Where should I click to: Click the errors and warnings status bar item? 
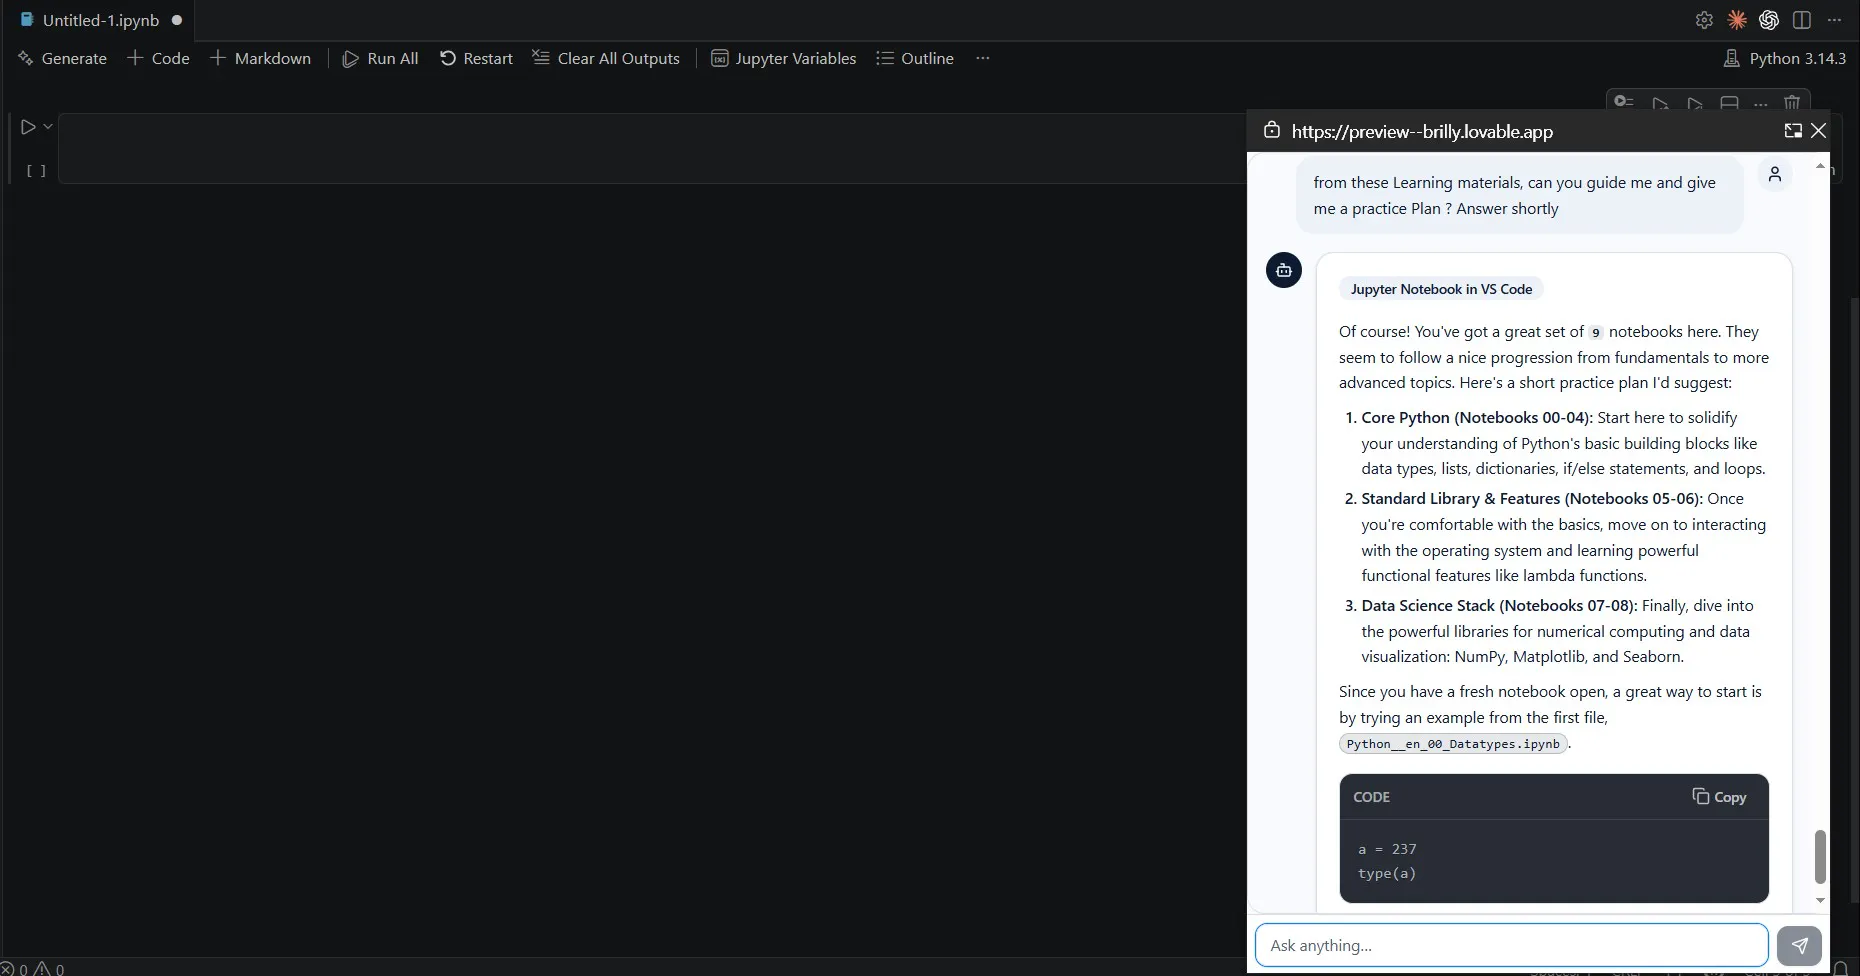pos(33,968)
